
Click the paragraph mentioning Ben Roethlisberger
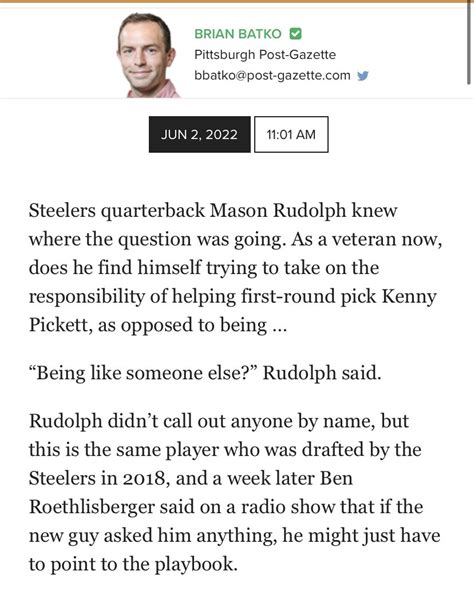click(234, 493)
